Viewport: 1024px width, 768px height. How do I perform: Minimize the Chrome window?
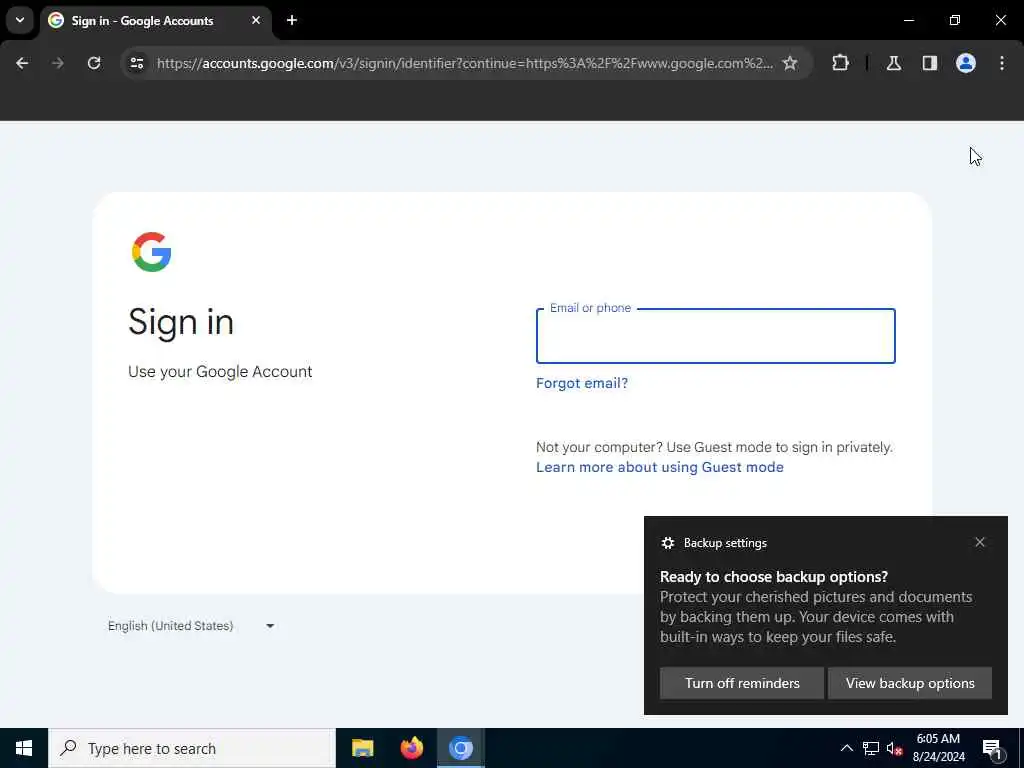908,20
